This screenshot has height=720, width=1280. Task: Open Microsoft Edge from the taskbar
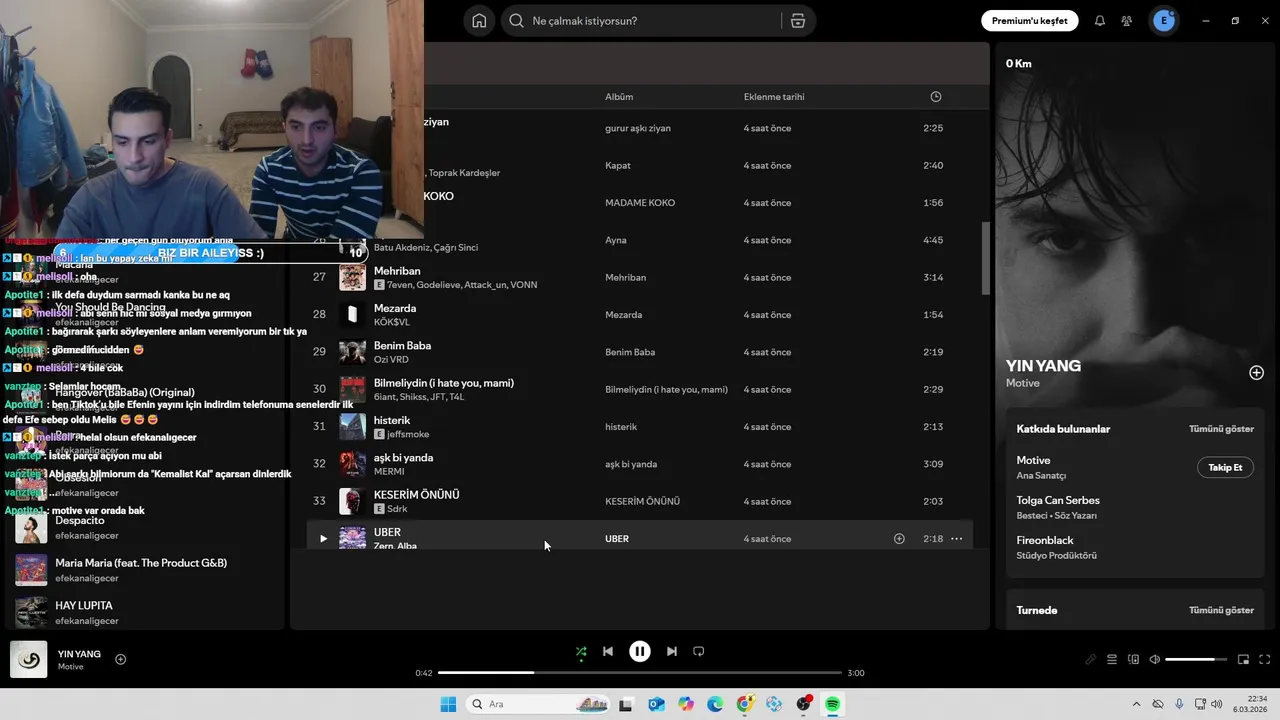point(715,704)
